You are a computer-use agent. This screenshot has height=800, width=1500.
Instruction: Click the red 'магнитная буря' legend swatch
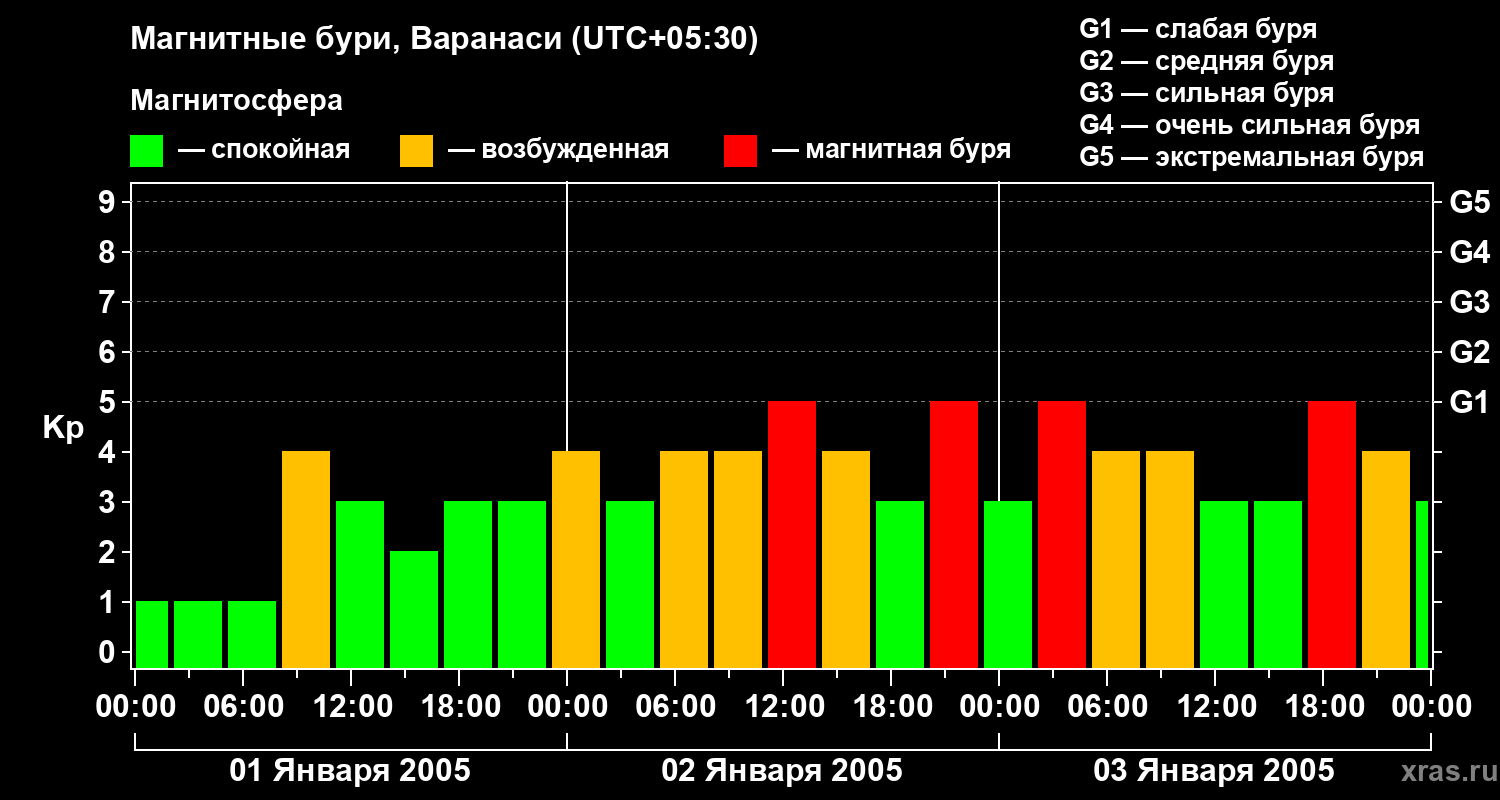[740, 151]
